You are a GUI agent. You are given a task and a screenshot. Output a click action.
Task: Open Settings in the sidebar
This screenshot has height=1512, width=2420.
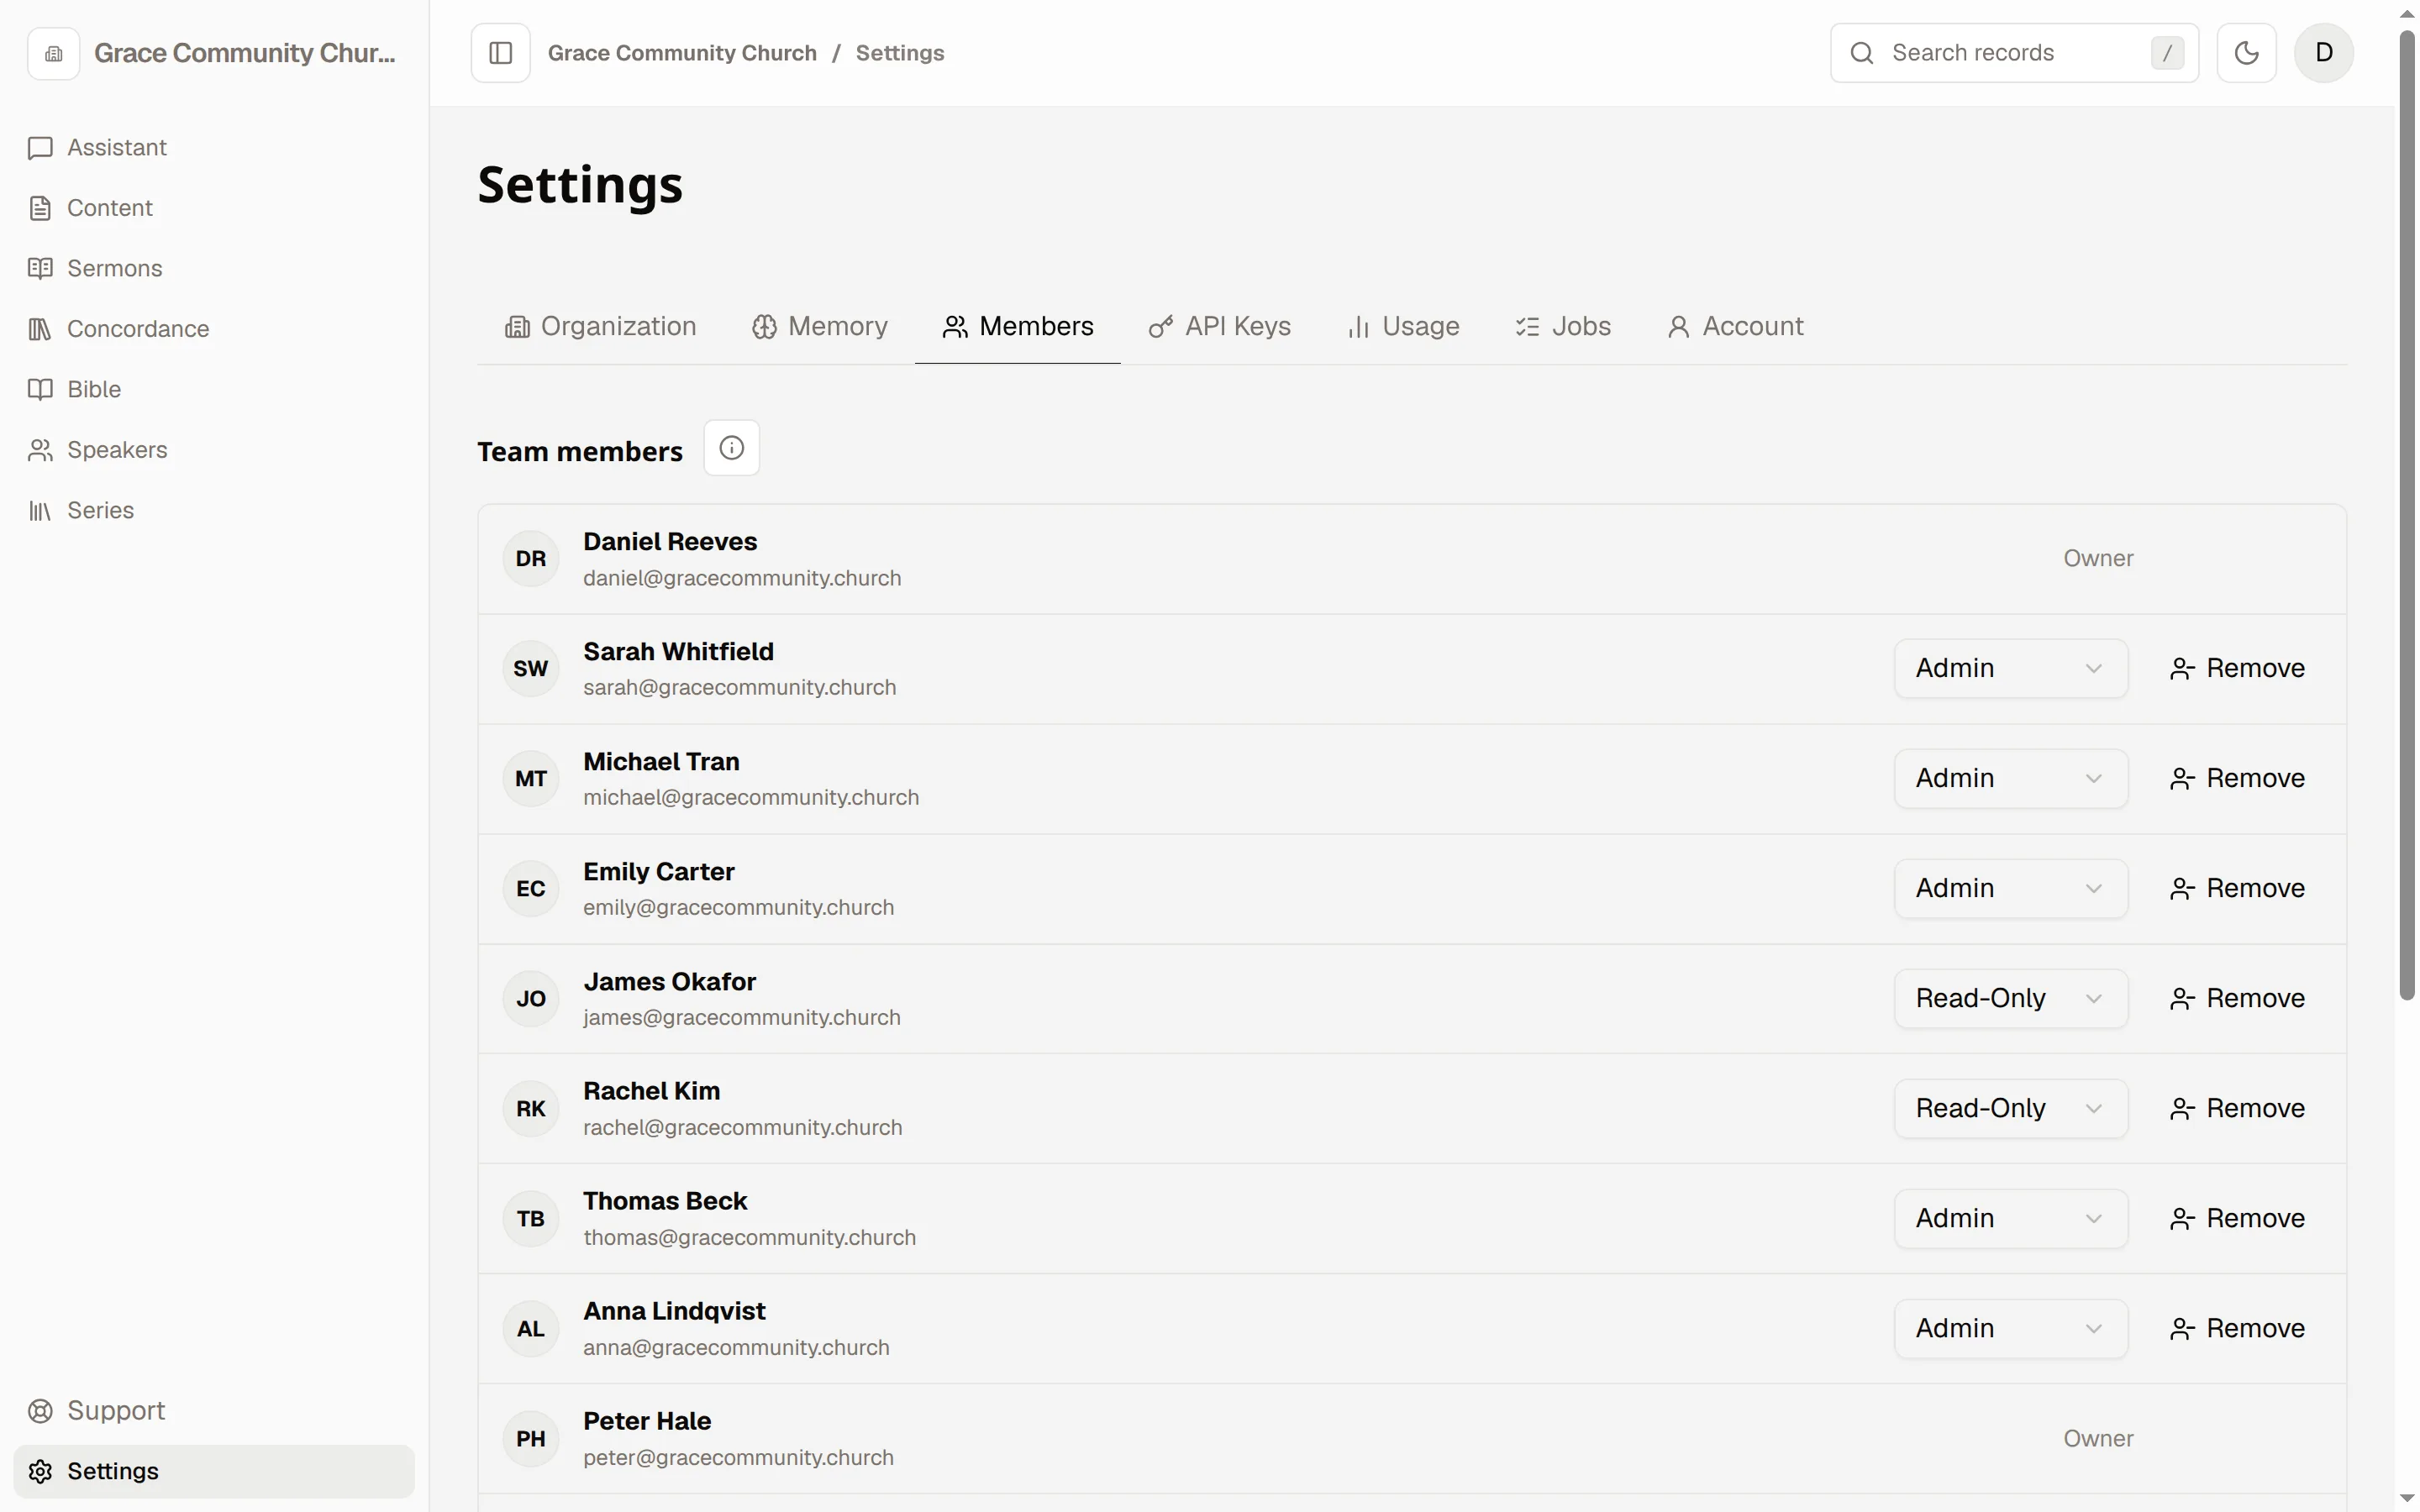[214, 1472]
